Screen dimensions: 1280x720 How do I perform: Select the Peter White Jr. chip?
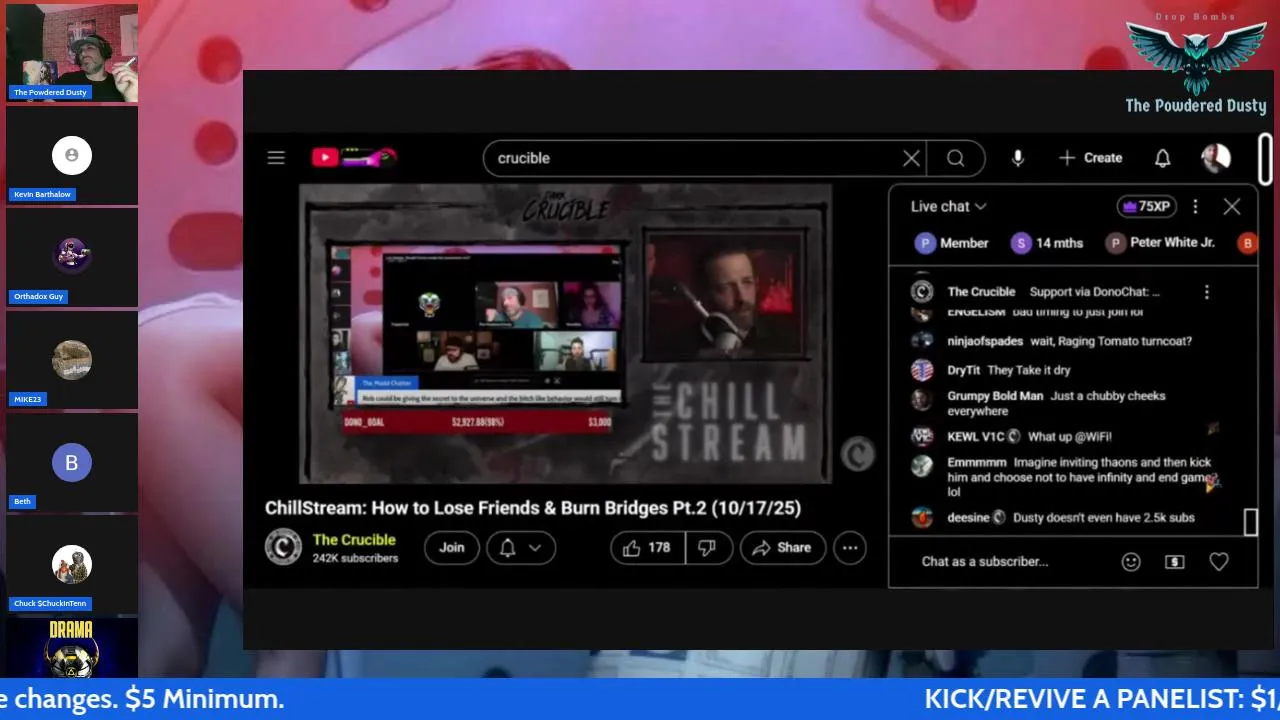tap(1160, 243)
